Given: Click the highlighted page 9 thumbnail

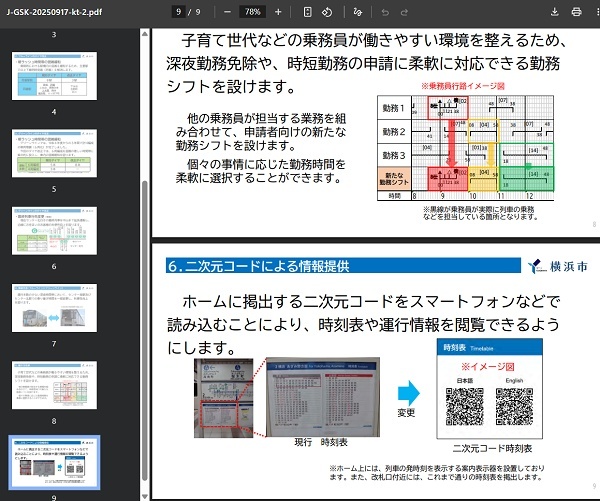Looking at the screenshot, I should click(54, 462).
